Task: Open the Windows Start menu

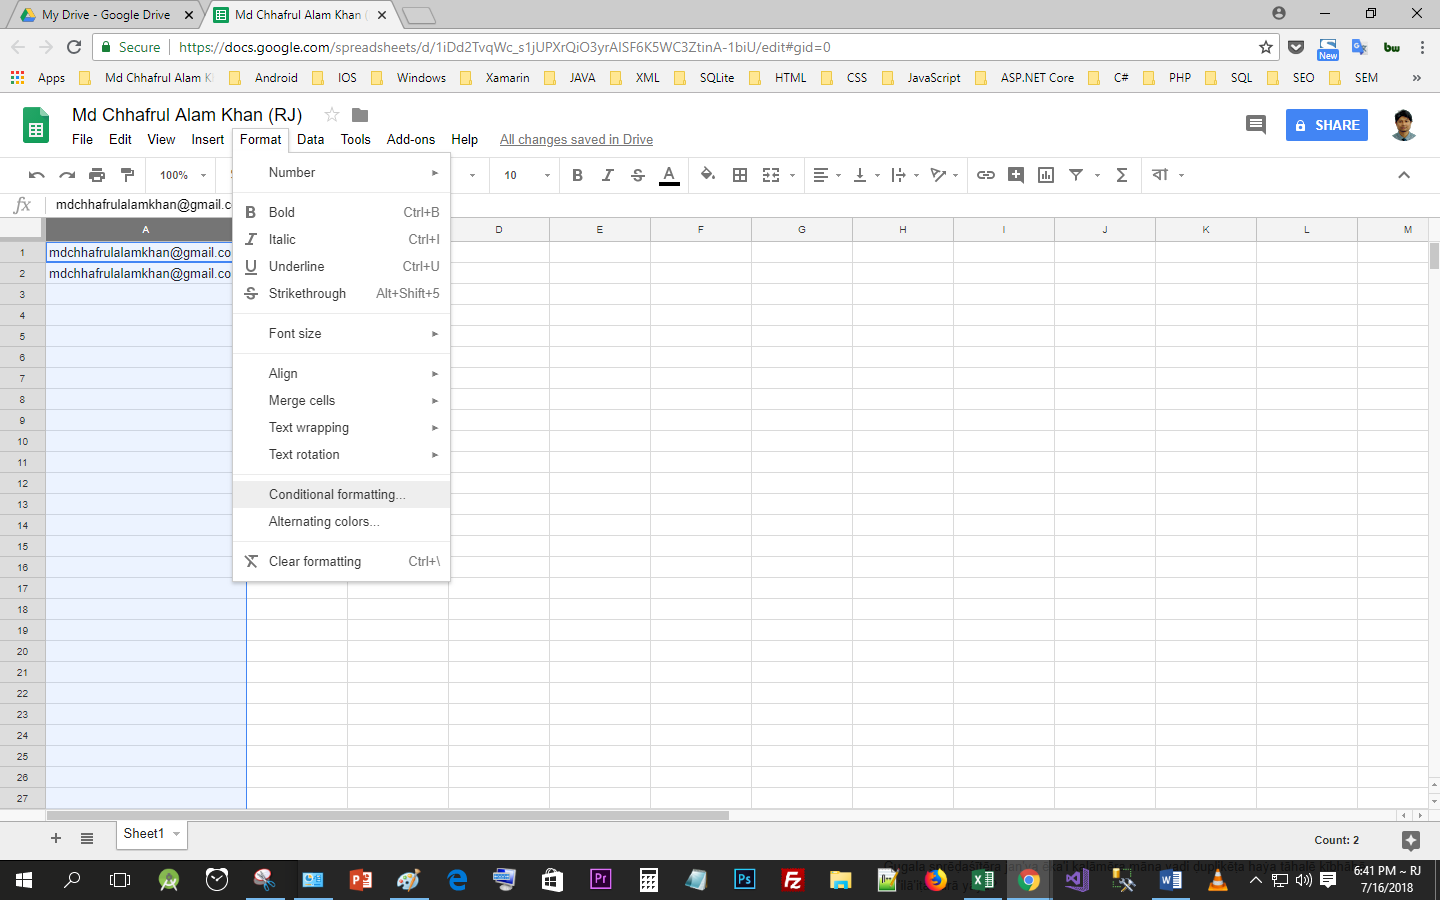Action: 24,880
